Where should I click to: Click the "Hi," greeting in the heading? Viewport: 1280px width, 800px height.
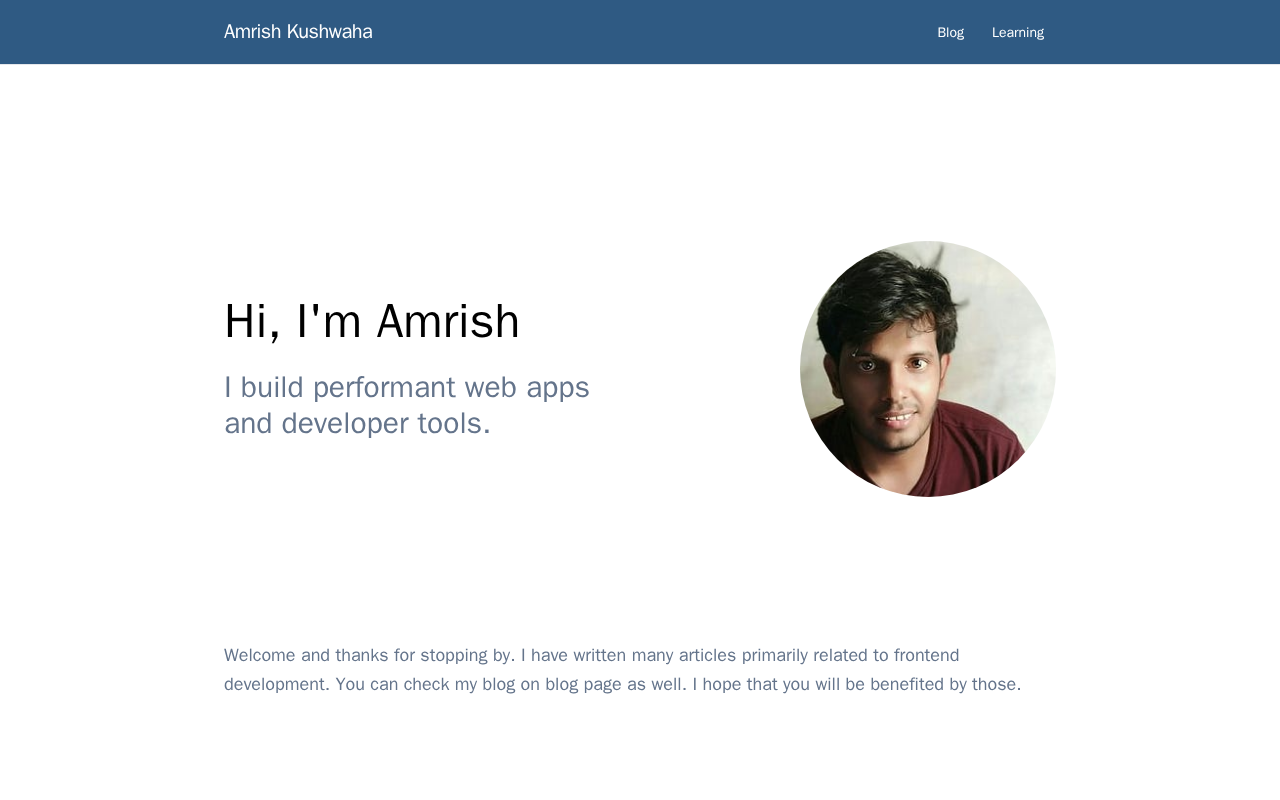click(x=252, y=322)
